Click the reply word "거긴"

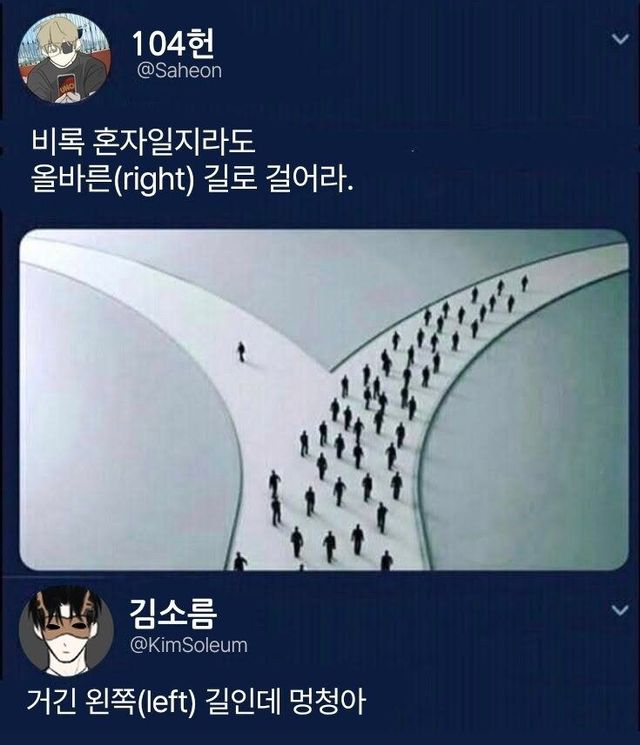coord(51,701)
